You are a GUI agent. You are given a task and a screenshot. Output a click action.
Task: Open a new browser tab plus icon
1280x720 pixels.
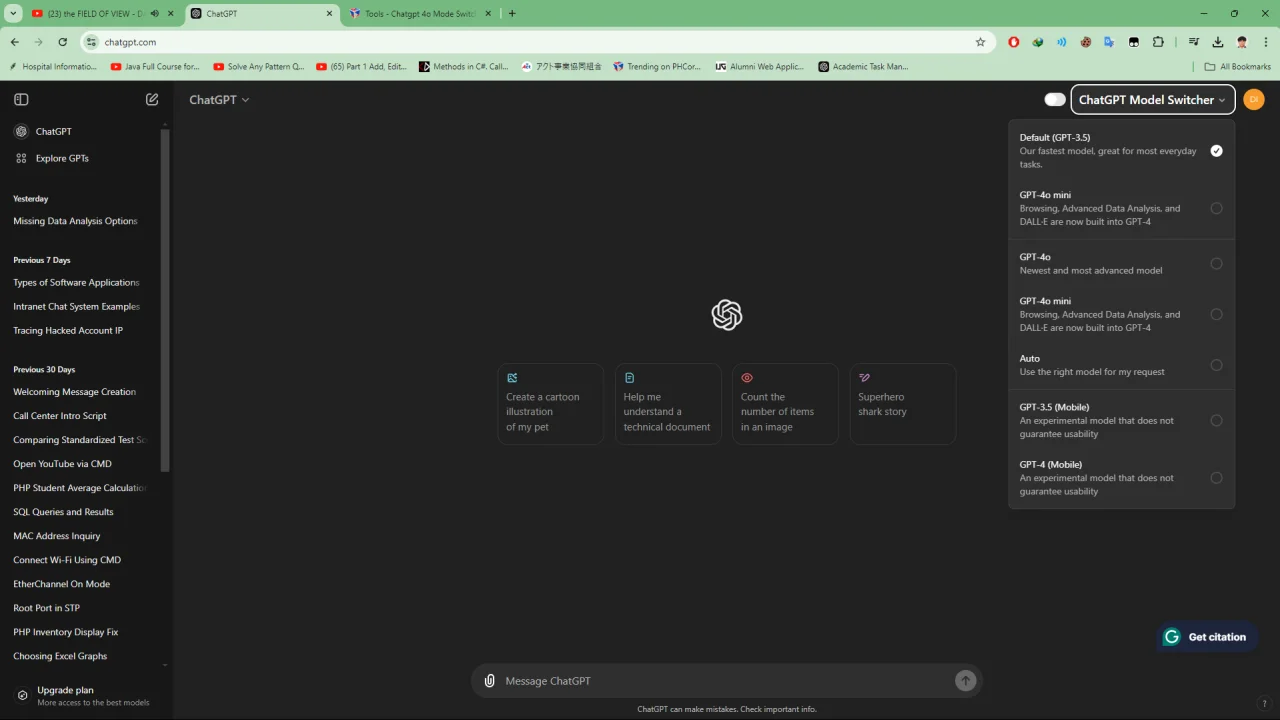512,14
